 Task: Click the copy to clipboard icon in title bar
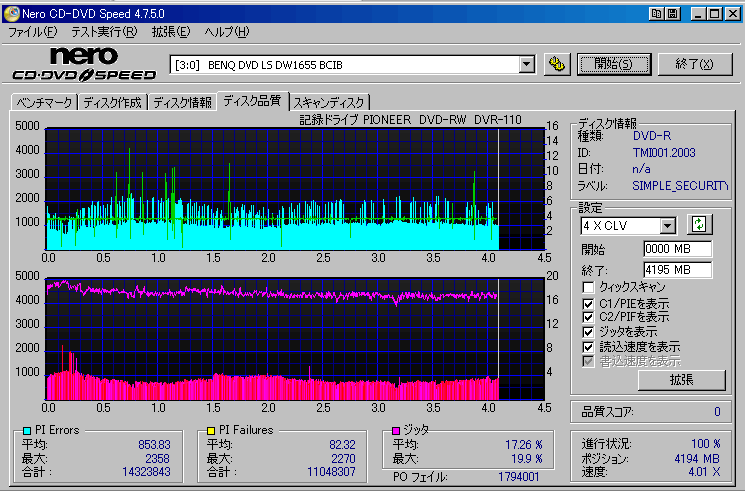[656, 13]
